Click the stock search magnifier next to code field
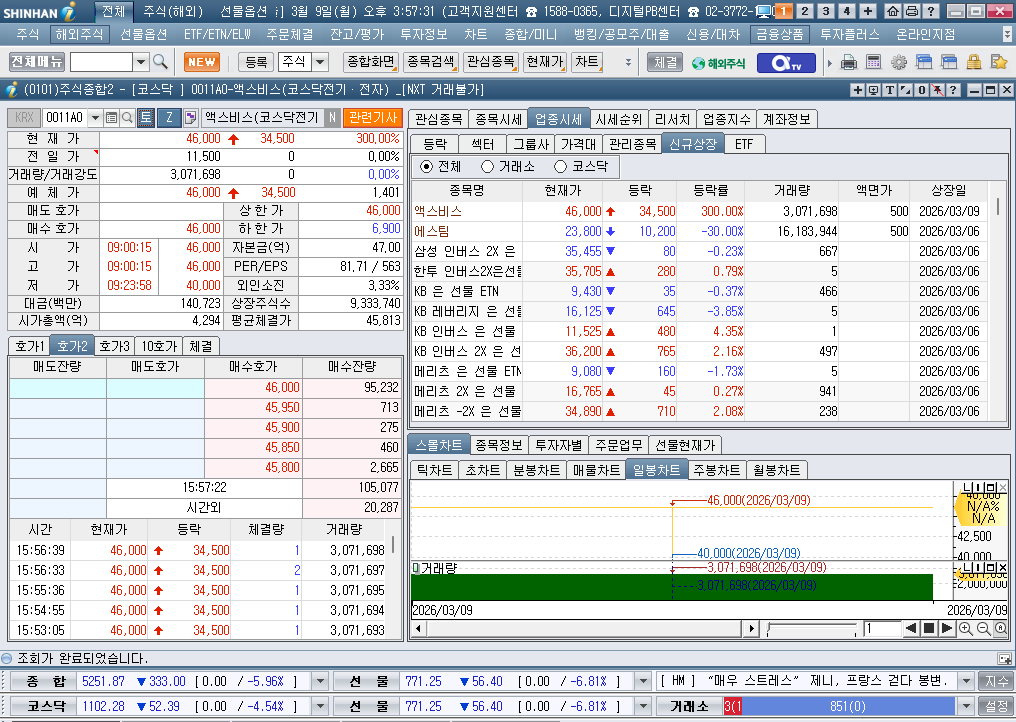The image size is (1016, 722). pos(128,117)
